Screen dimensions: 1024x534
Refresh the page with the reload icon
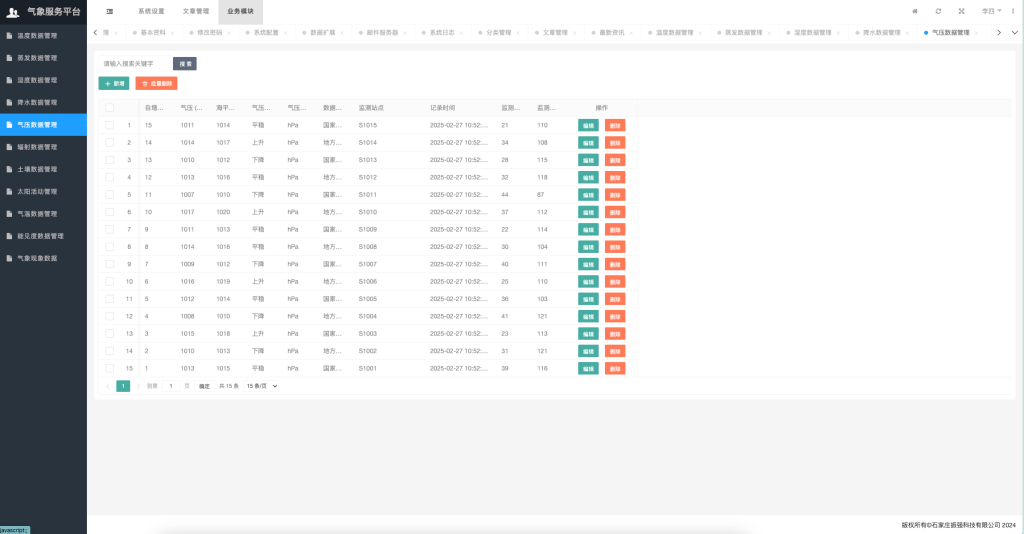(938, 11)
